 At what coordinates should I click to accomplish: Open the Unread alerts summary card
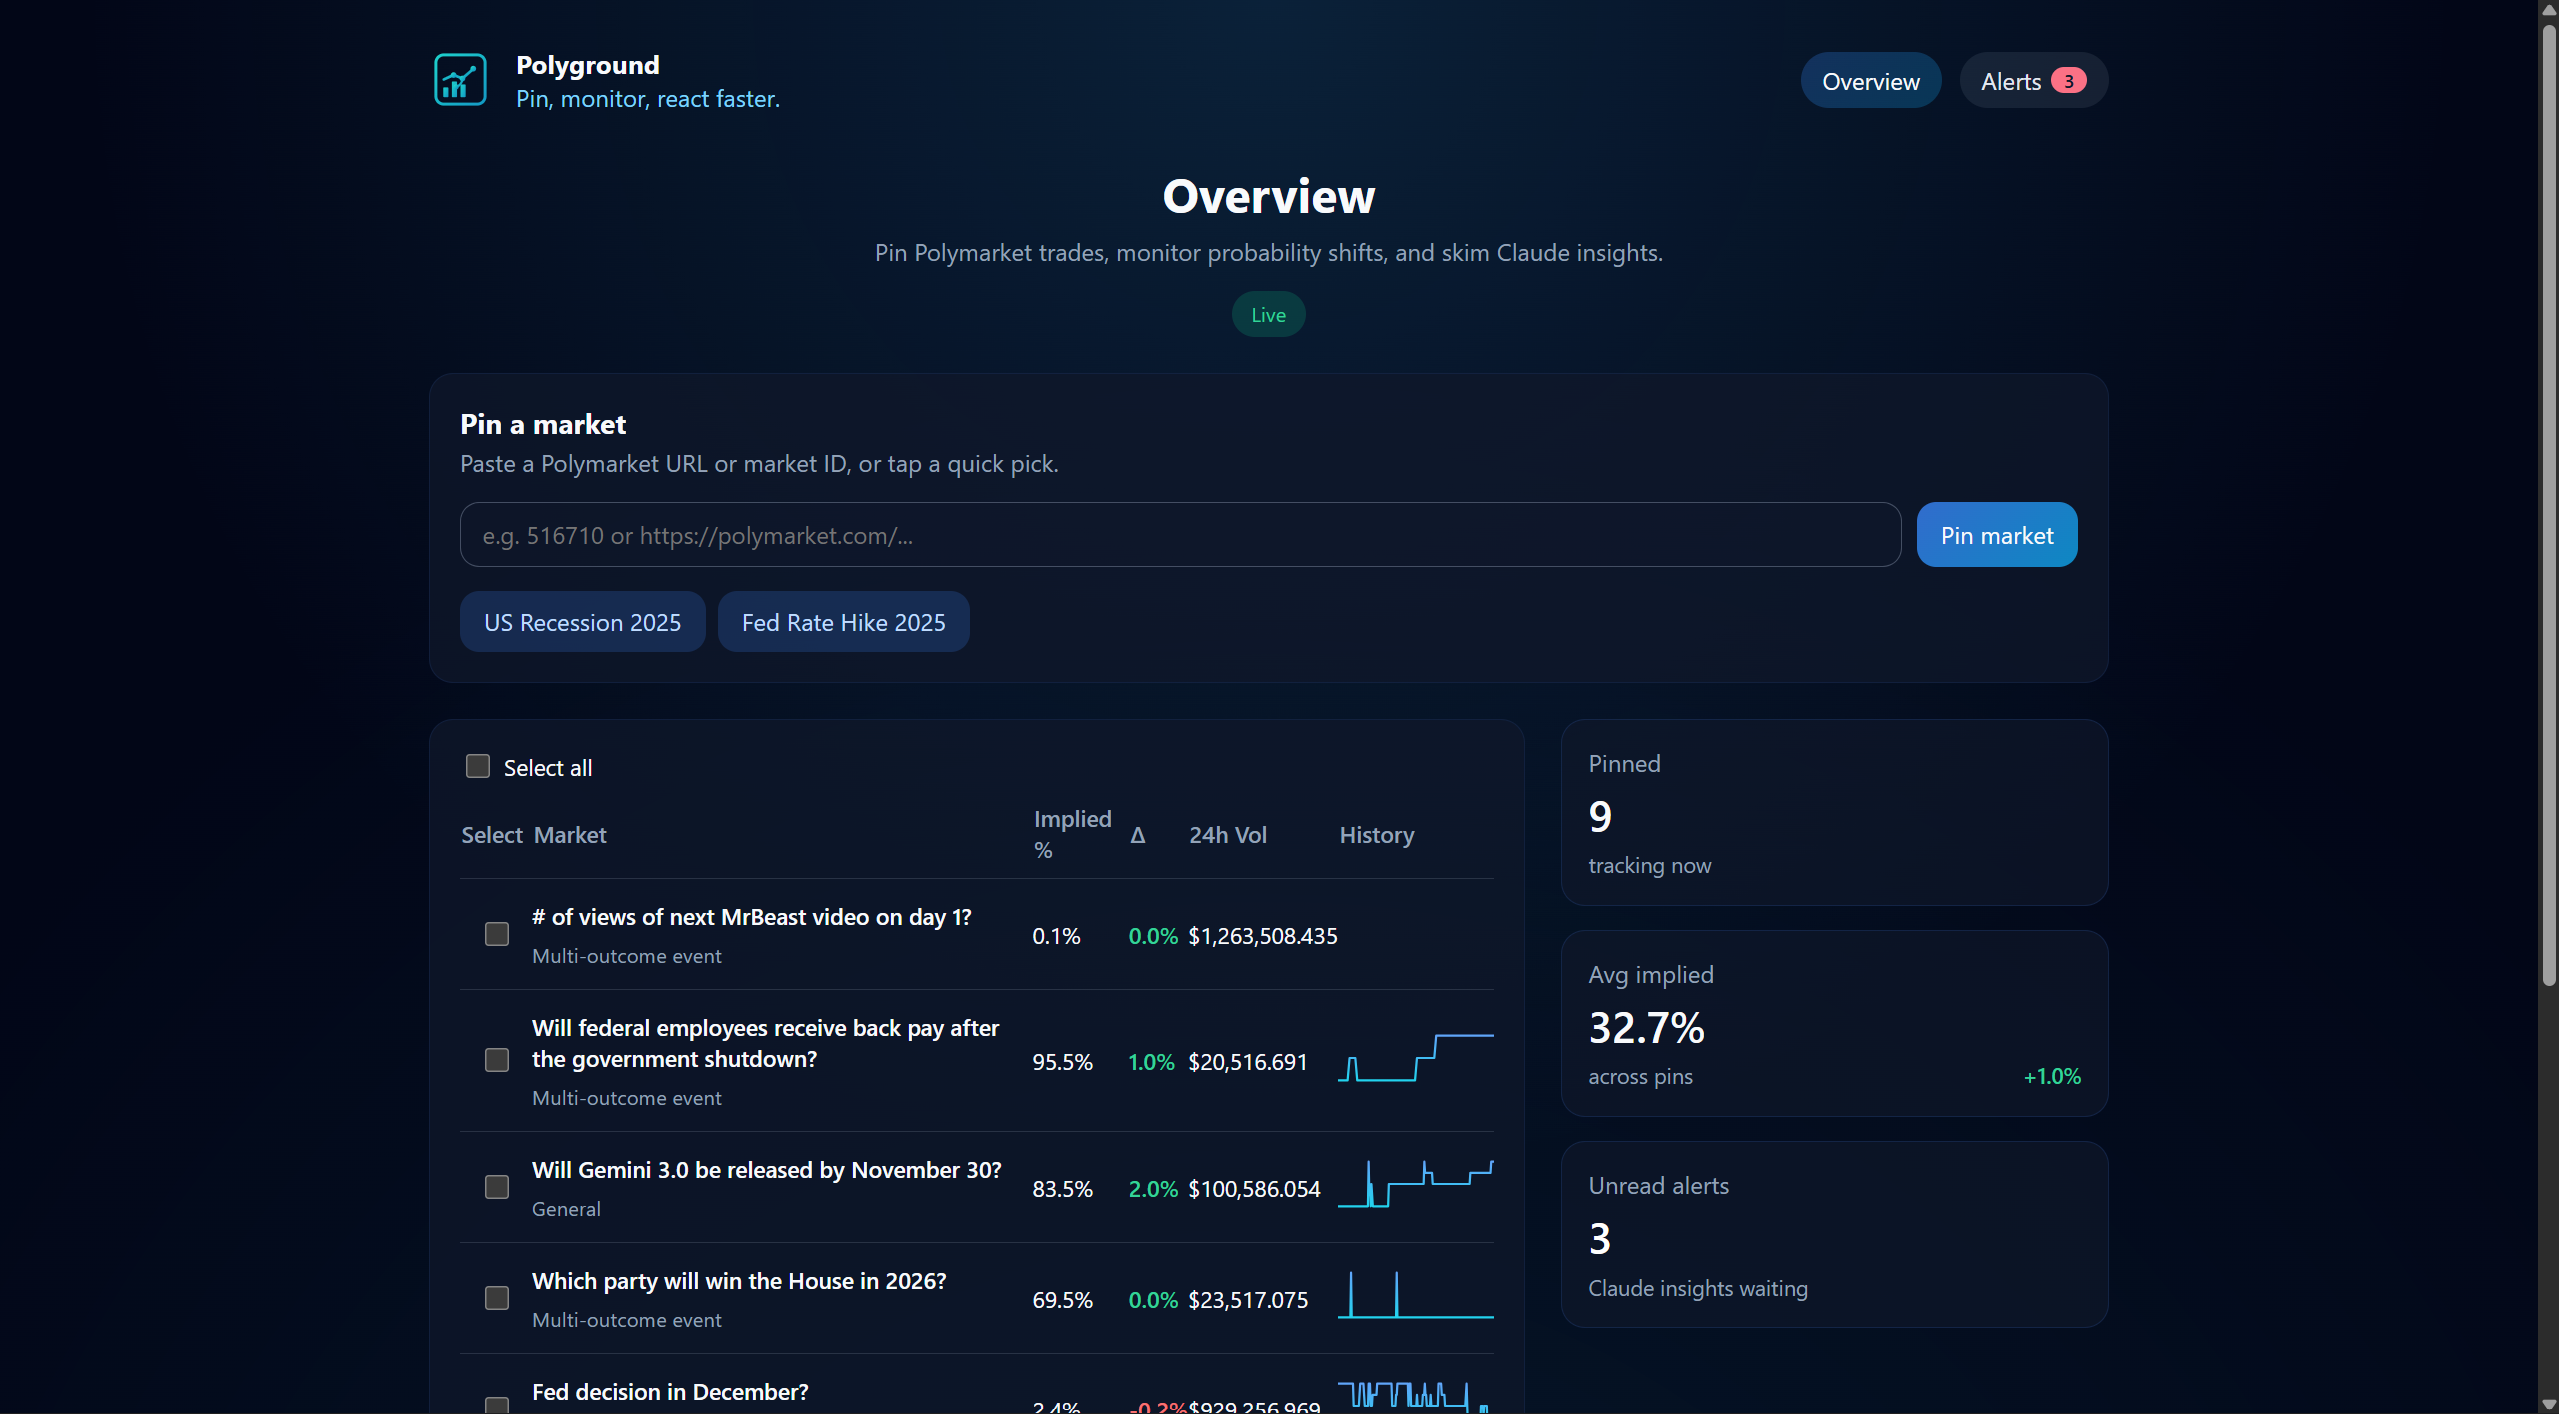coord(1834,1235)
